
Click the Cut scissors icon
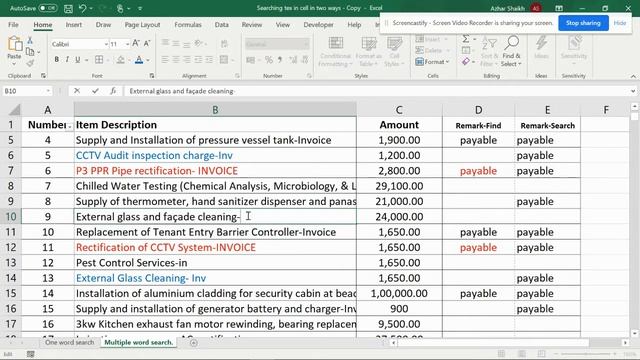tap(30, 40)
